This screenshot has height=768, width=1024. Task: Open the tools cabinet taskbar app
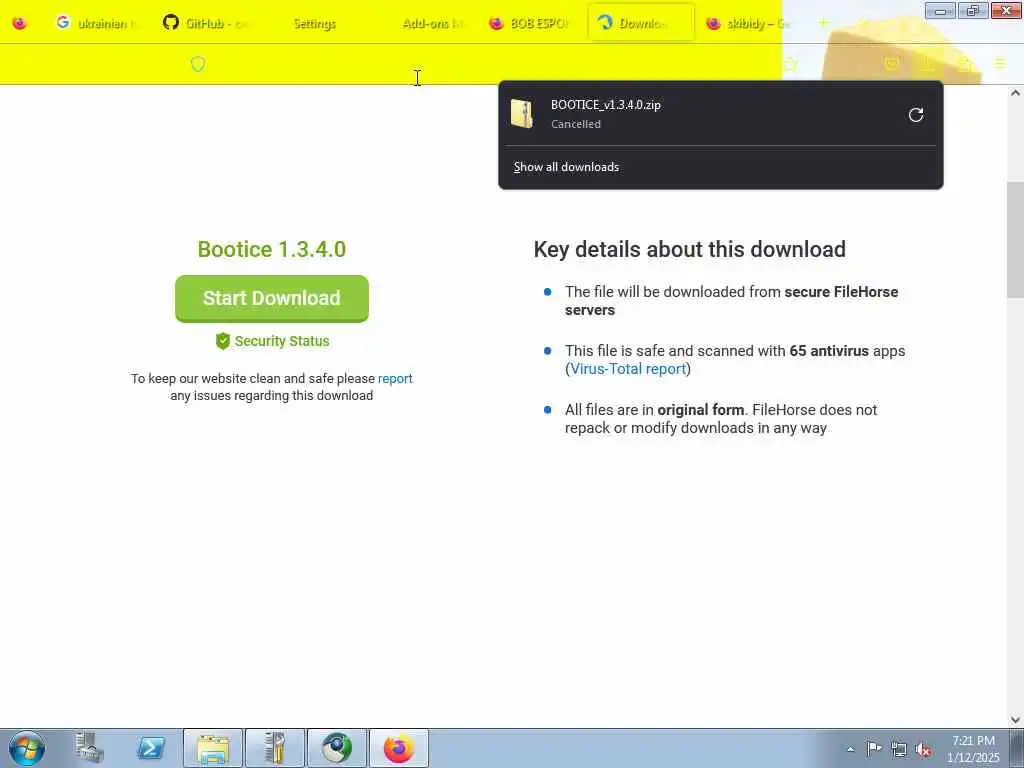pos(275,748)
